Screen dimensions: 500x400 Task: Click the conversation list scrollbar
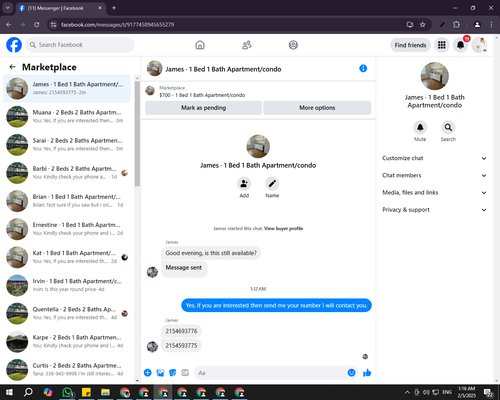click(137, 133)
